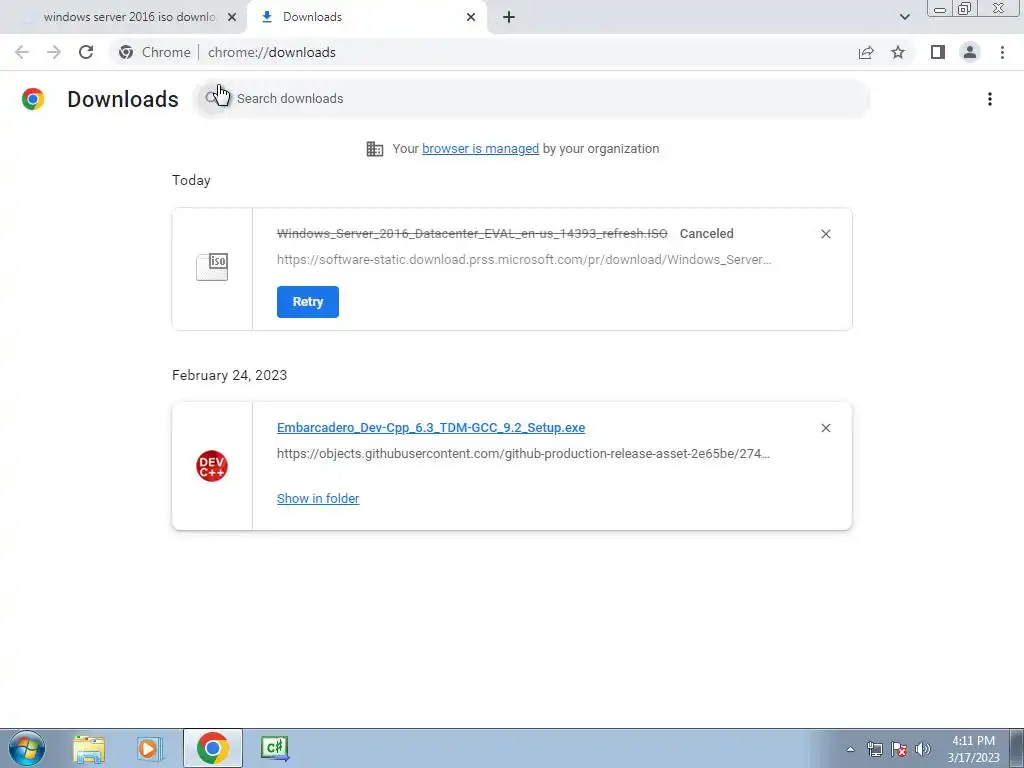
Task: Click the Chrome site info chip
Action: tap(155, 52)
